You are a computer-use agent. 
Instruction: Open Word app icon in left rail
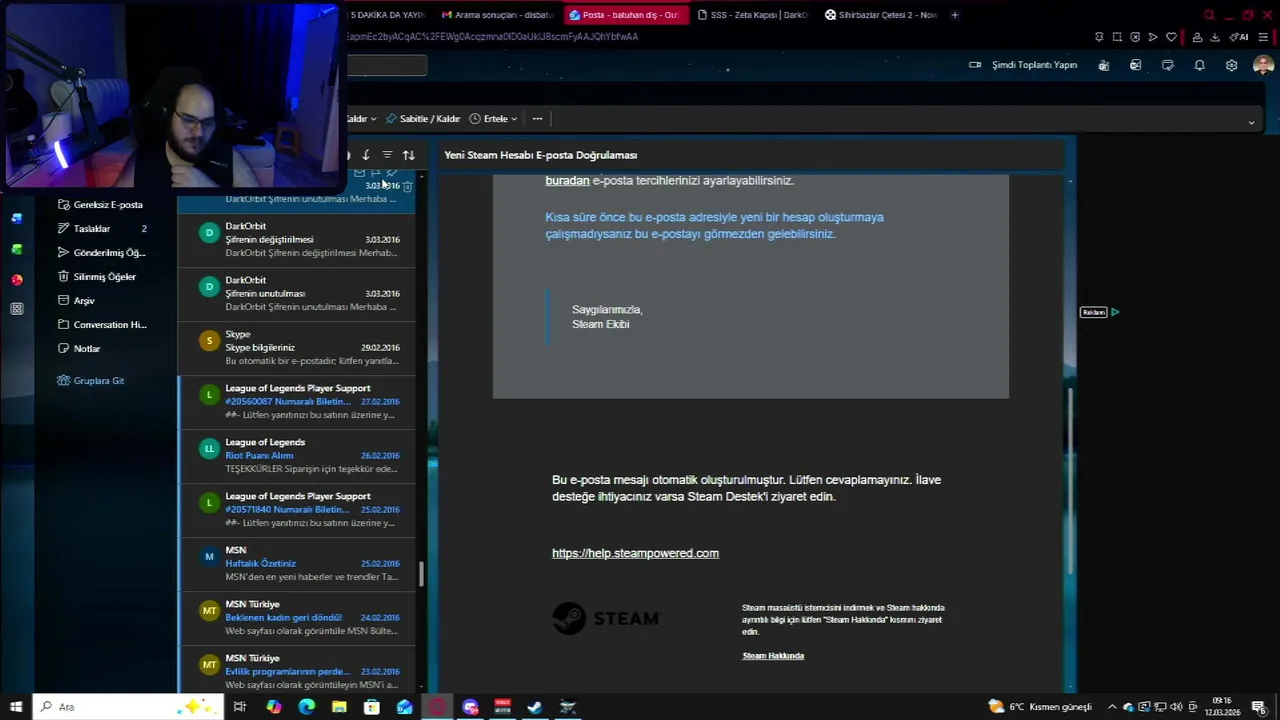[x=17, y=218]
